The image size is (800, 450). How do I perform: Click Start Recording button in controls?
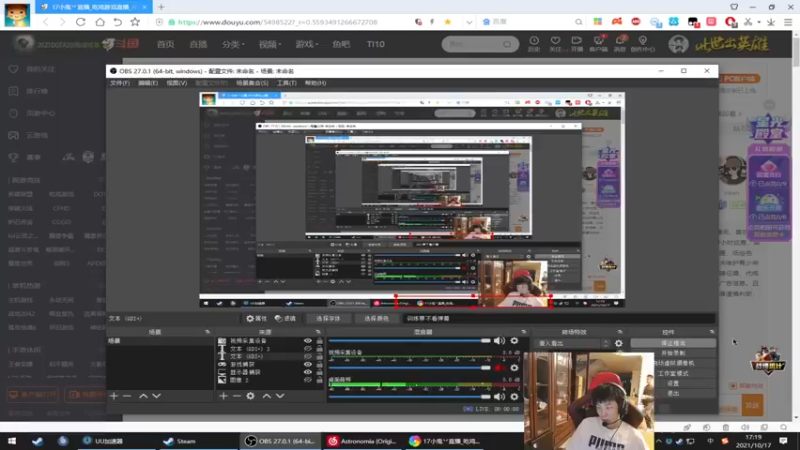[x=673, y=353]
